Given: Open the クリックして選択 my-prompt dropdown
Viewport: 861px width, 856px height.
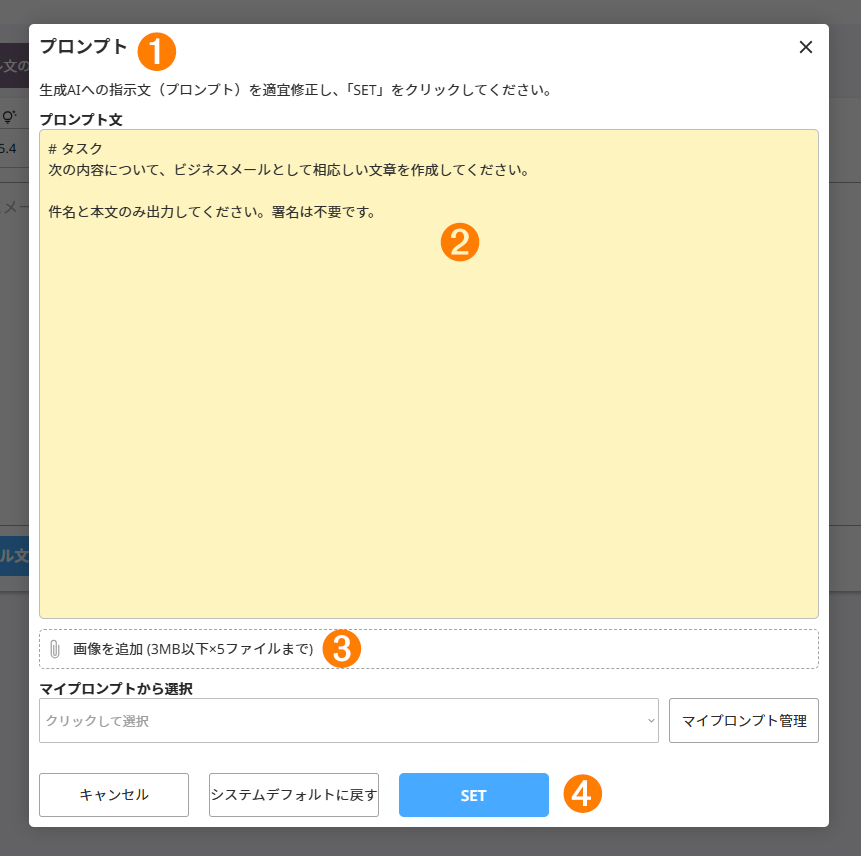Looking at the screenshot, I should point(349,720).
